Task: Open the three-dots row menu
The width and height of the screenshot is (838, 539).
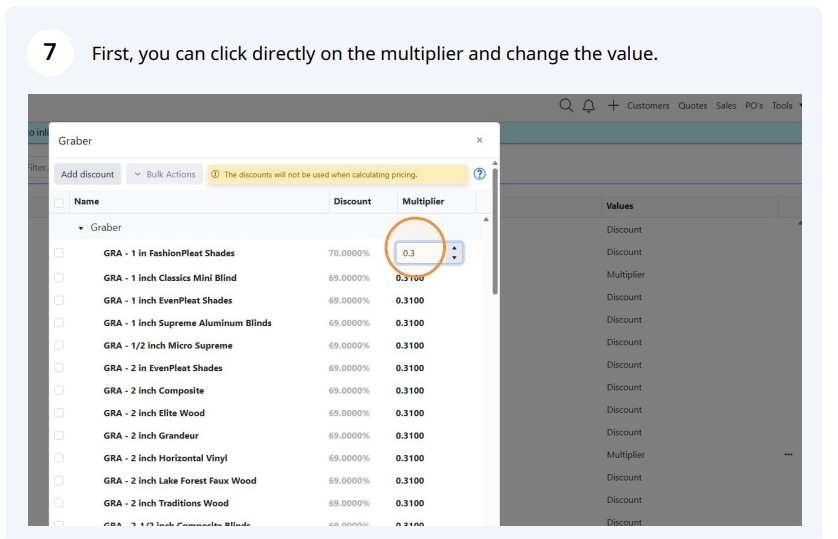Action: click(x=788, y=455)
